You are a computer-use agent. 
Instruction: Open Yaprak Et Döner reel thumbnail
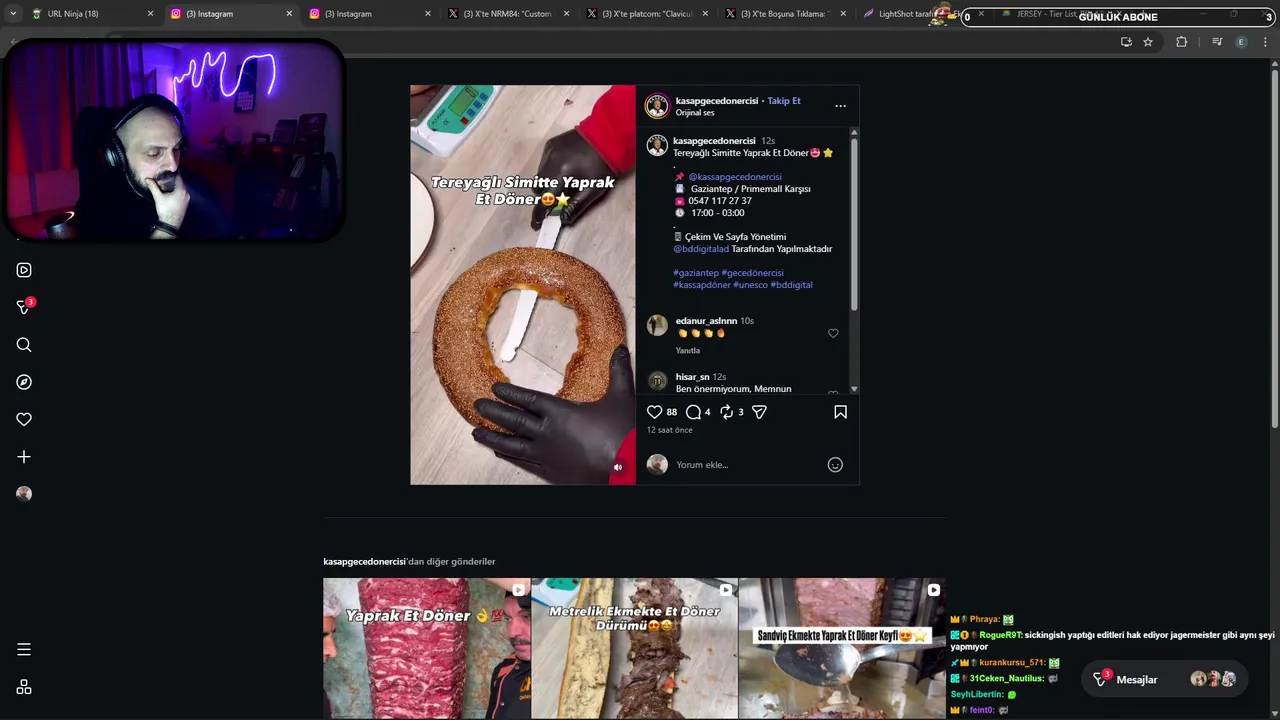427,648
